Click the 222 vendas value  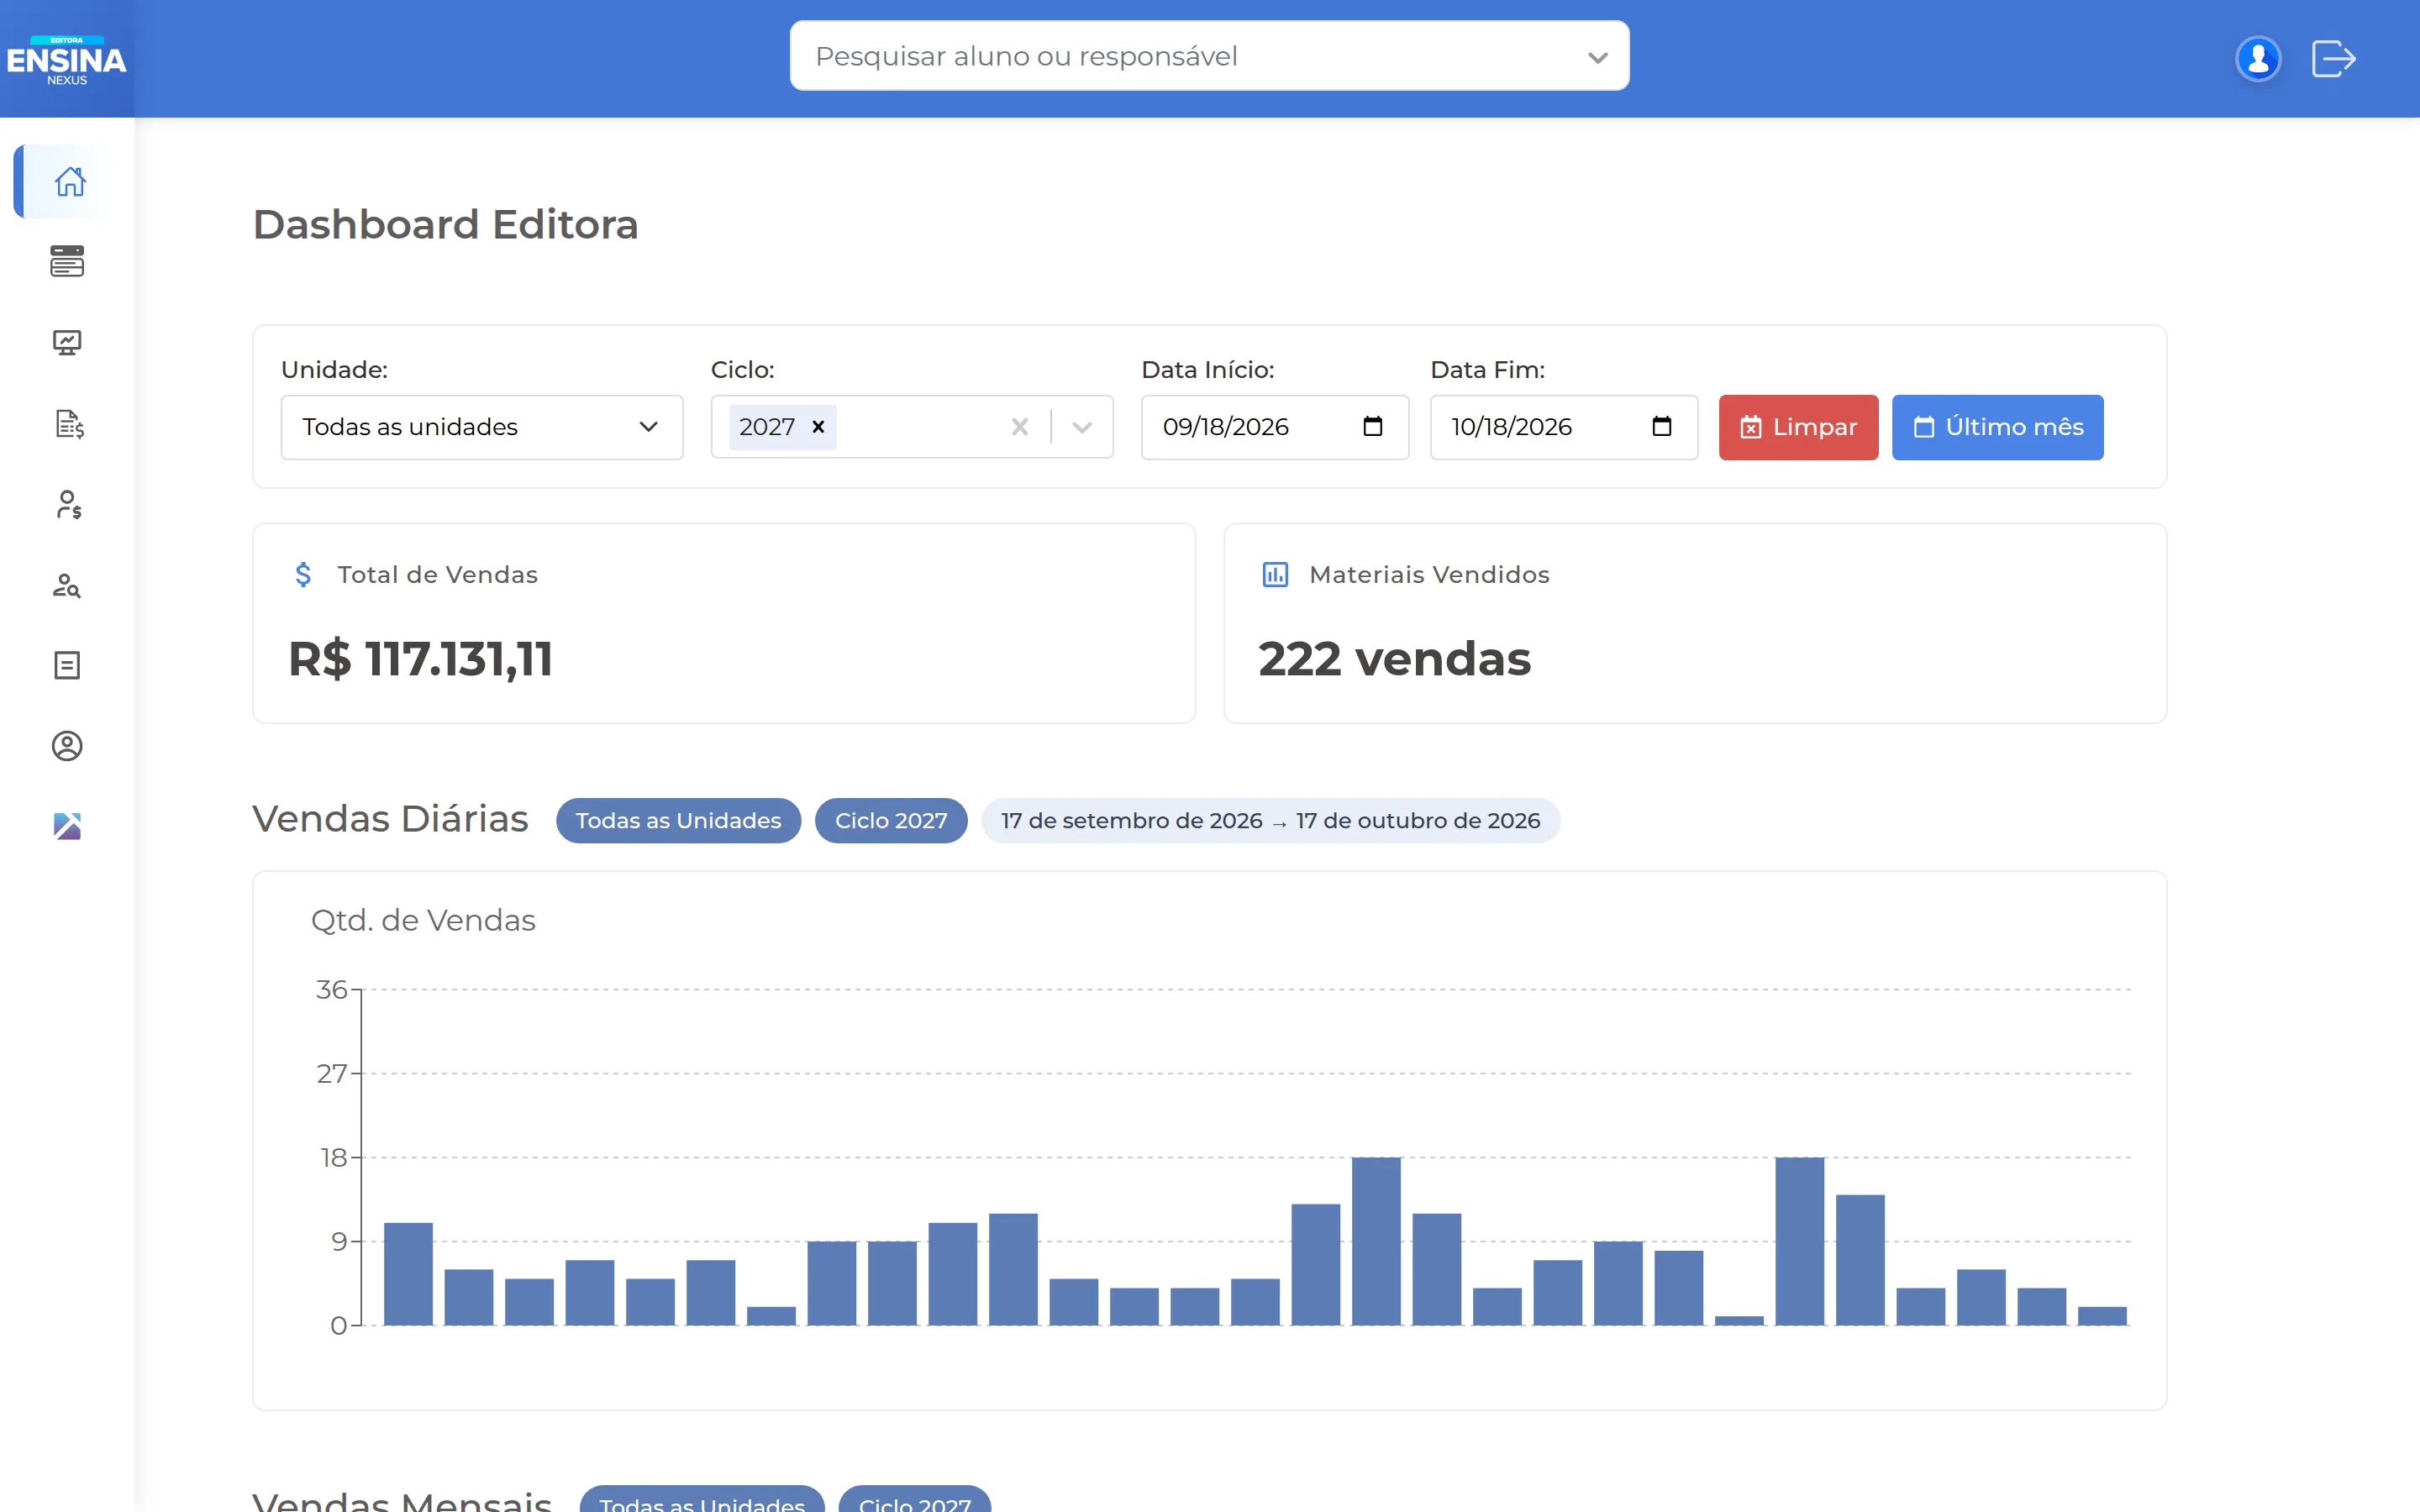pos(1394,659)
